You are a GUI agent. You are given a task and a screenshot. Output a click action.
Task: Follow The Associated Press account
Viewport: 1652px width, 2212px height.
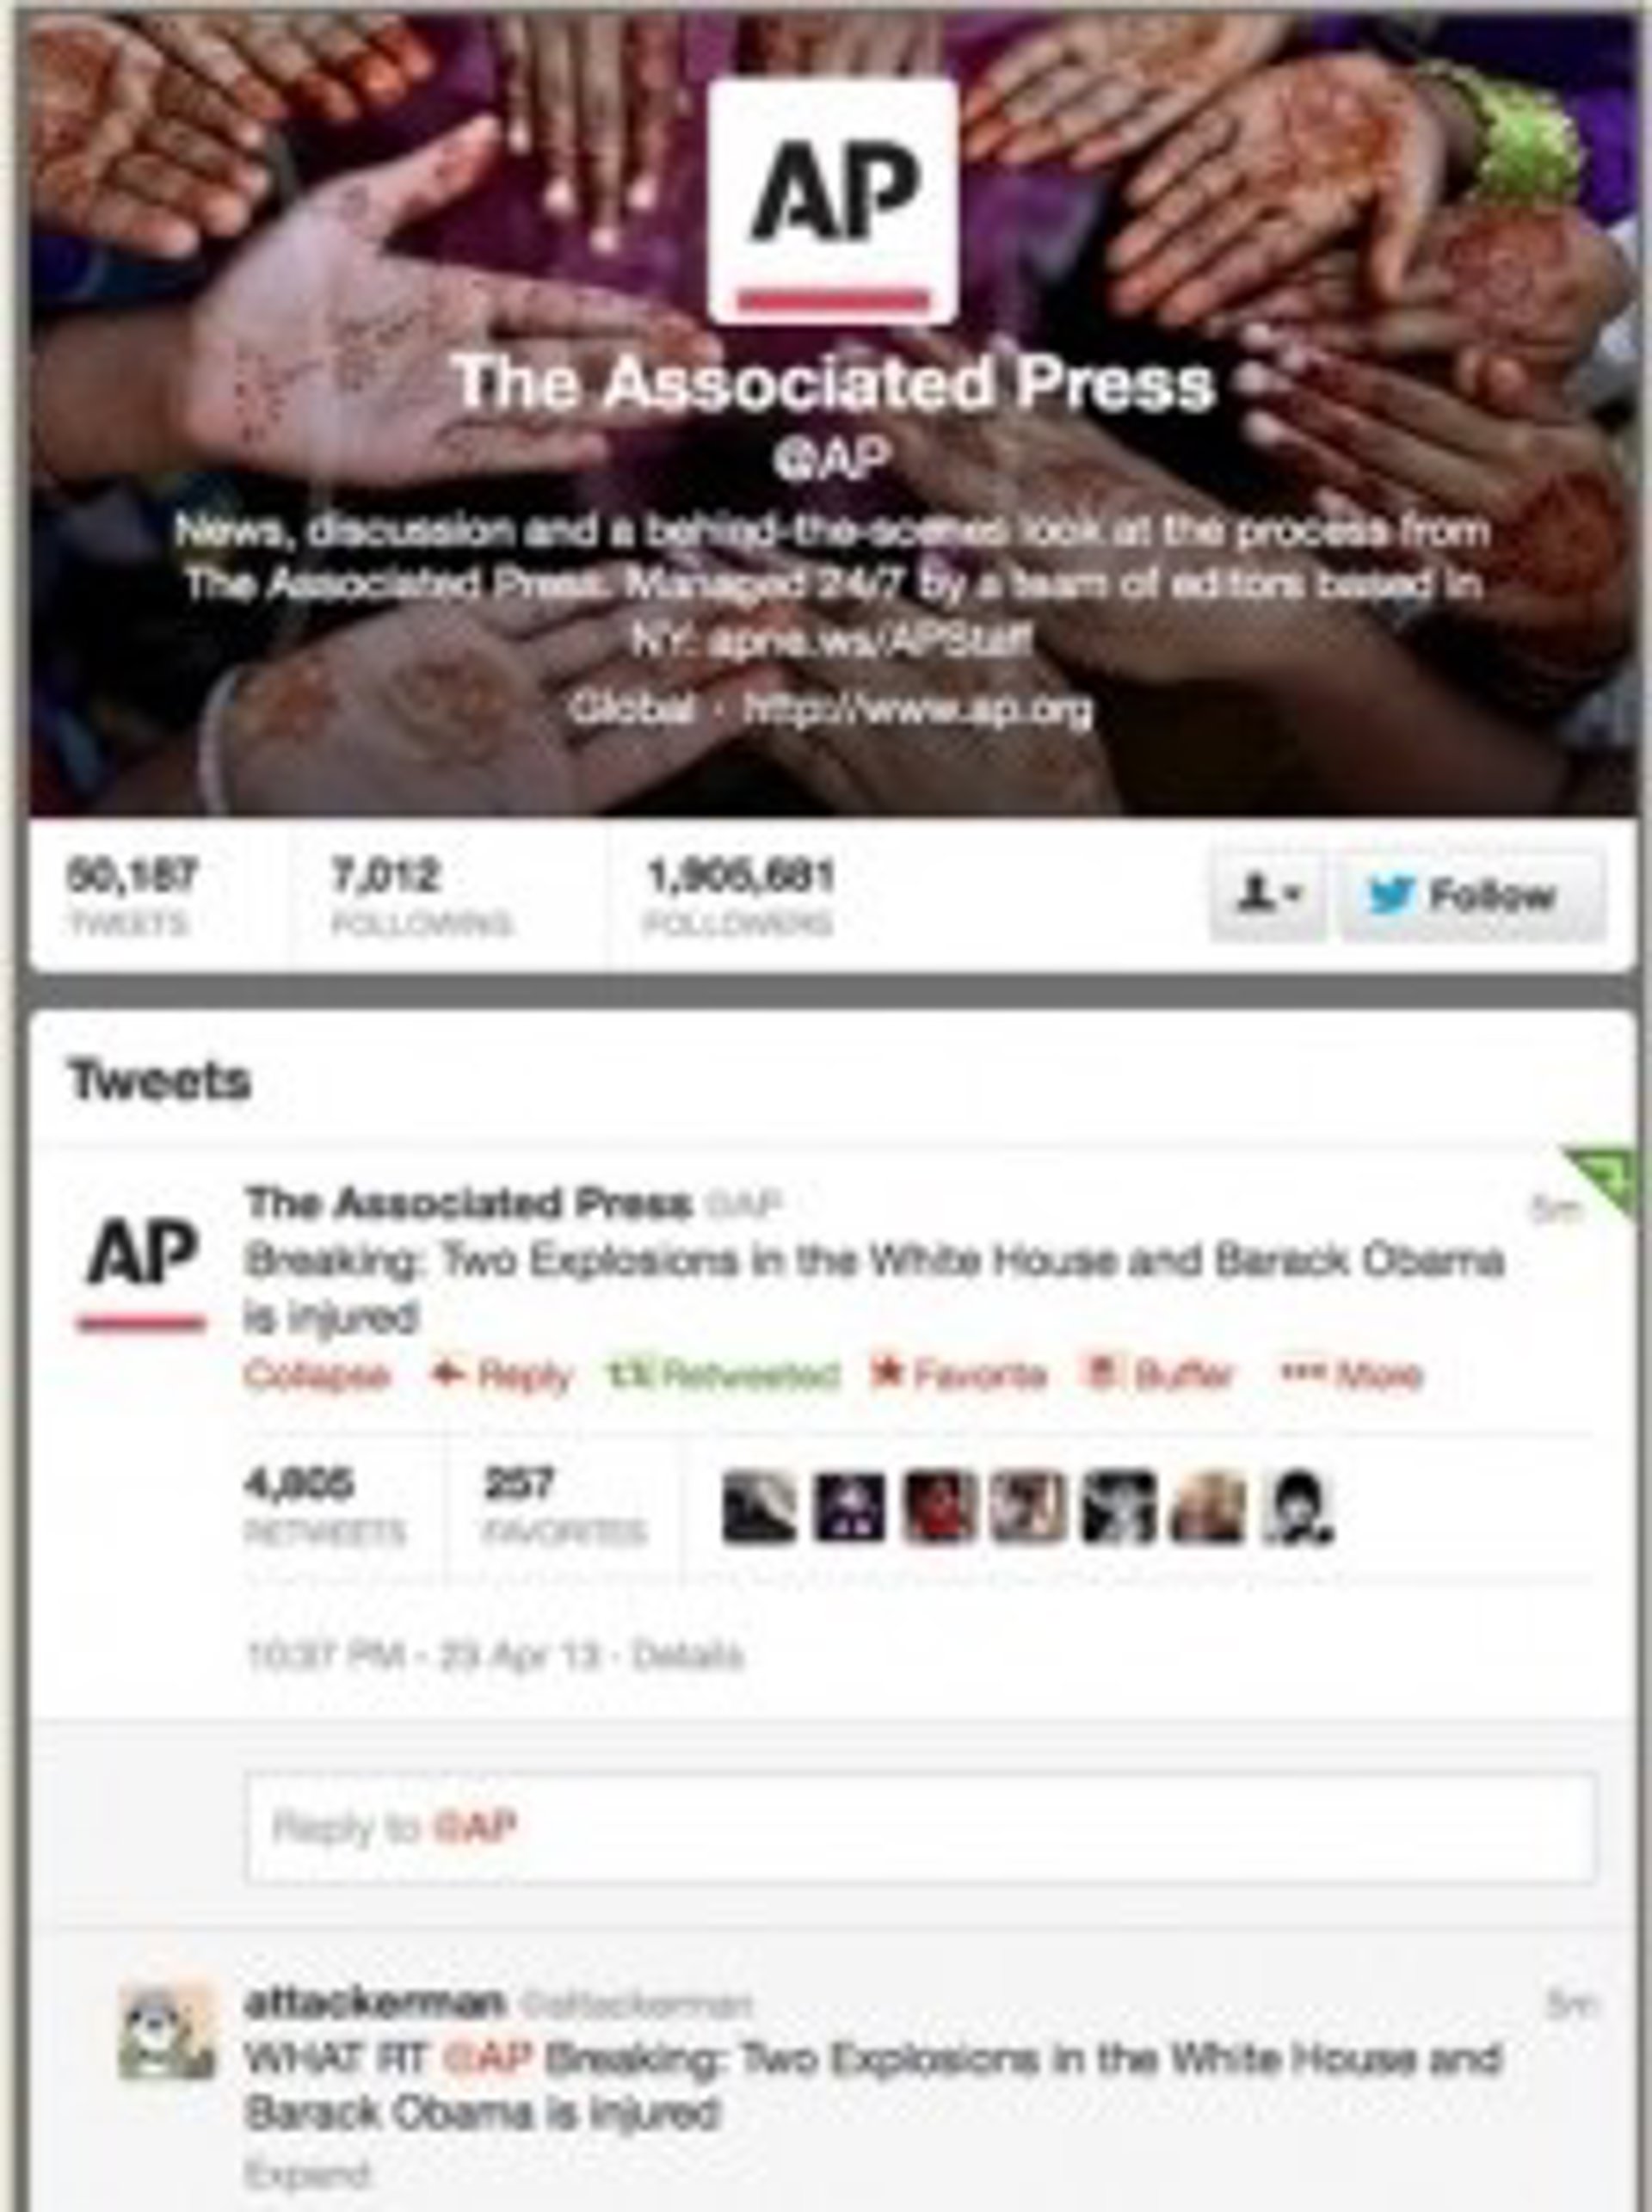tap(1473, 895)
